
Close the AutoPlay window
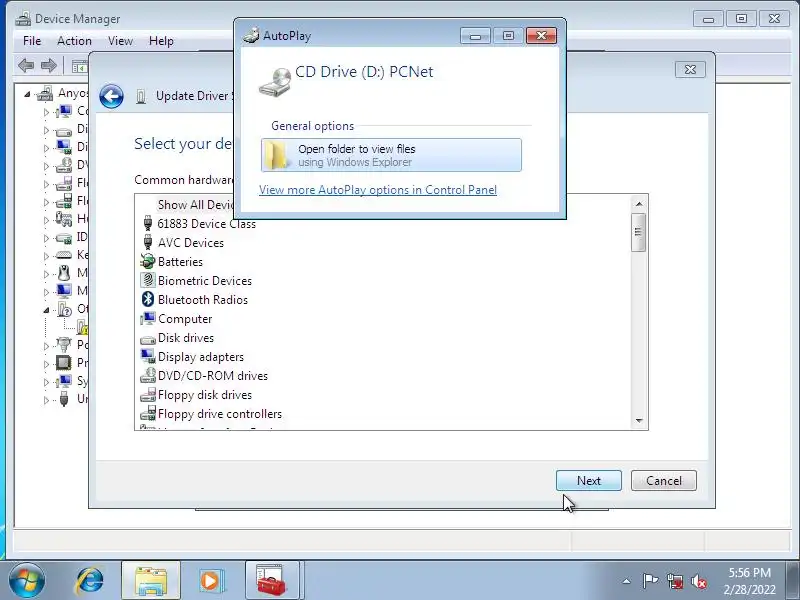point(541,35)
